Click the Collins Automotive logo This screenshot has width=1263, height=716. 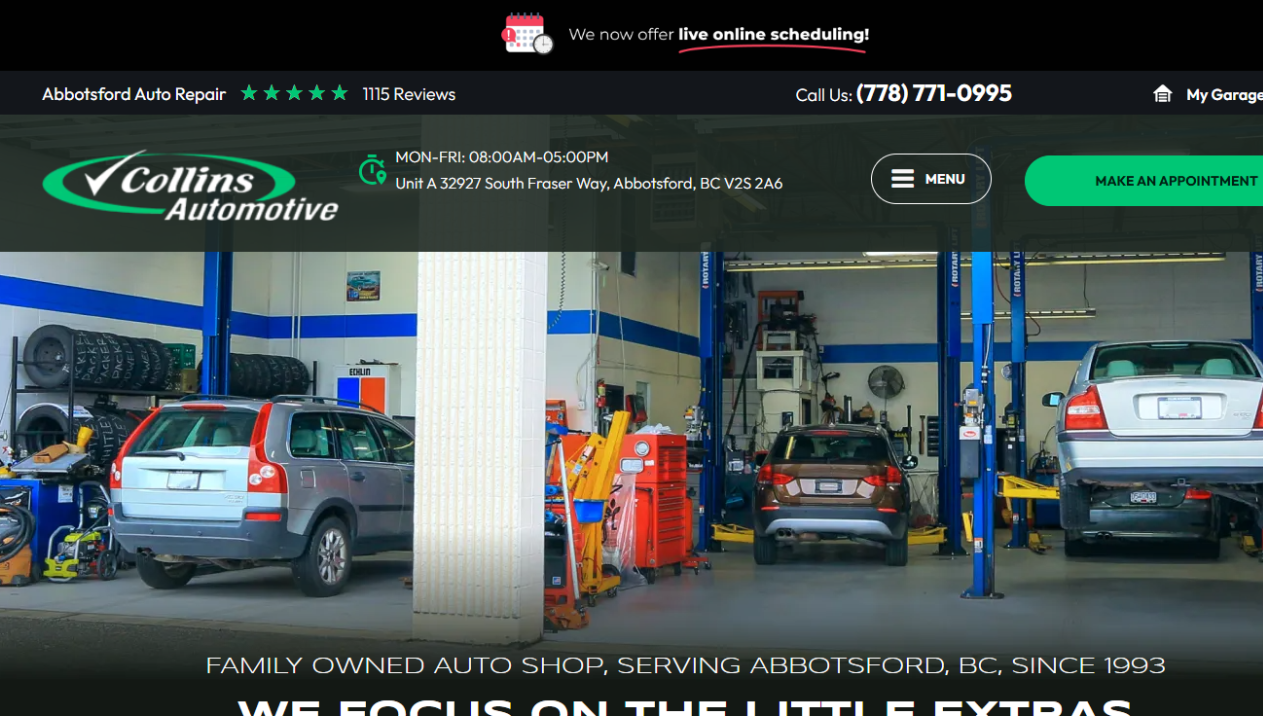[x=190, y=185]
